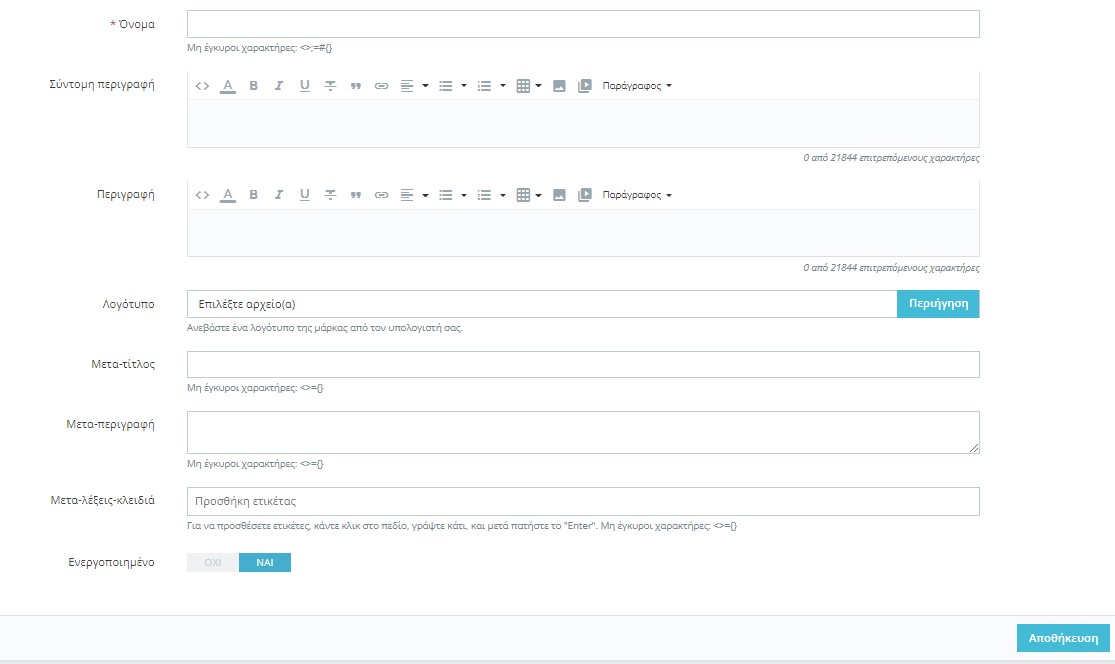The height and width of the screenshot is (664, 1115).
Task: Open text alignment dropdown in Σύντομη περιγραφή toolbar
Action: (414, 86)
